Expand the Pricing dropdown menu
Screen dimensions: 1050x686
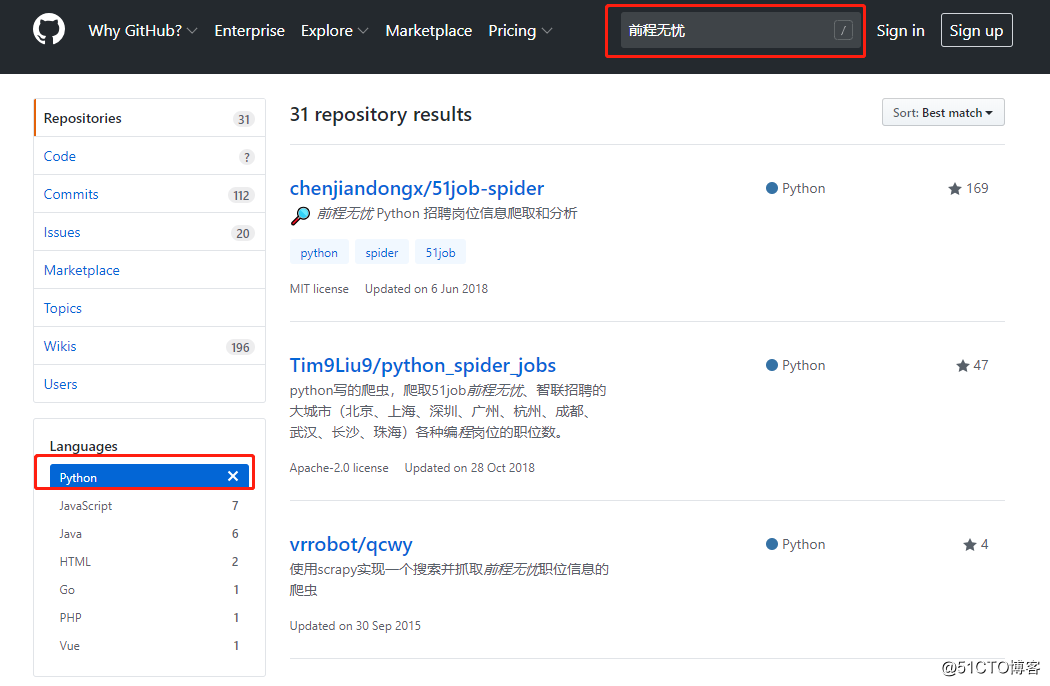tap(520, 31)
